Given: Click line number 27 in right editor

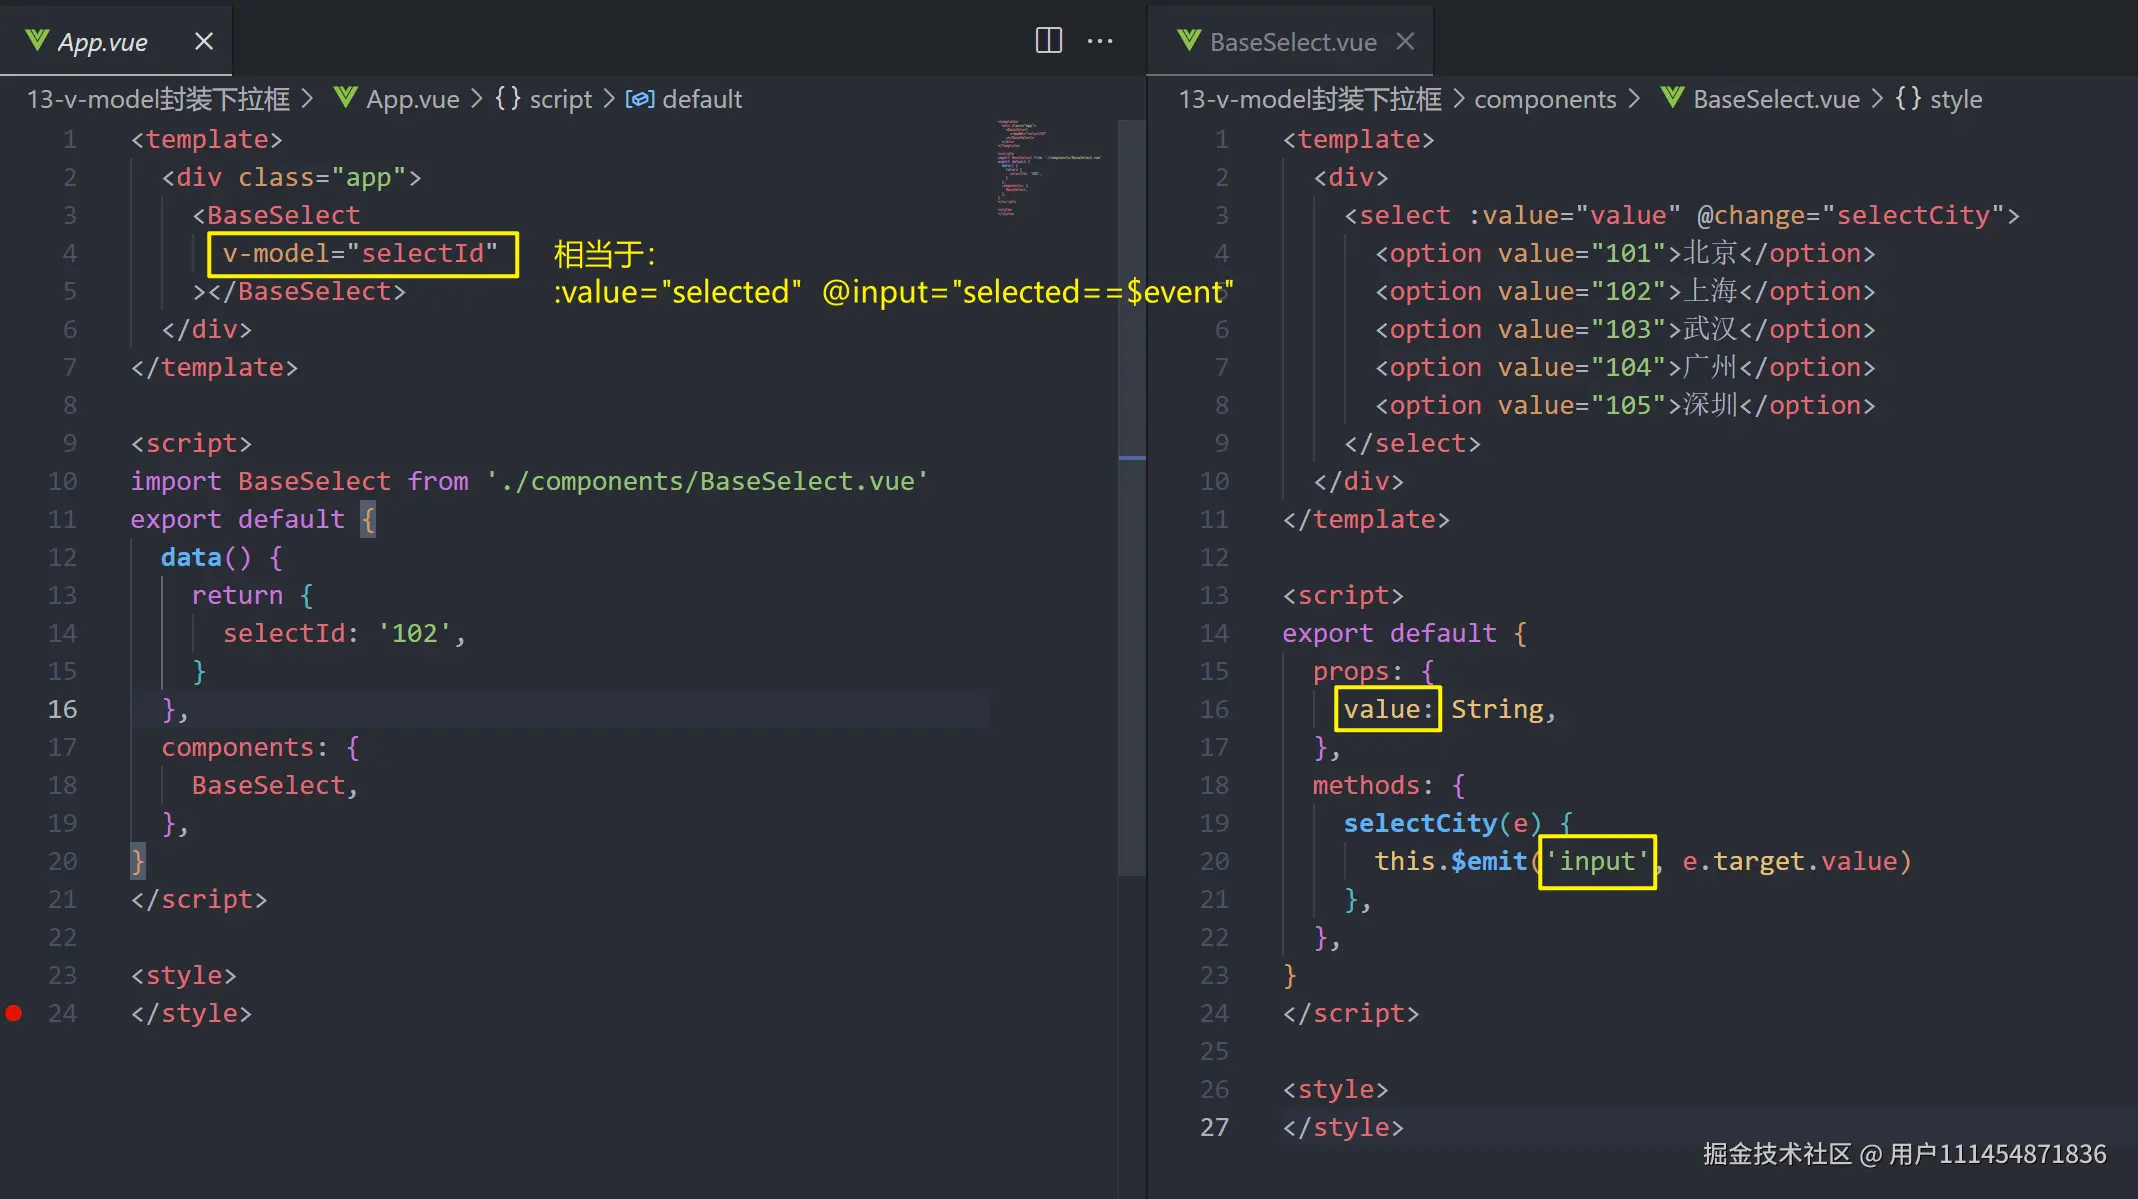Looking at the screenshot, I should 1214,1127.
